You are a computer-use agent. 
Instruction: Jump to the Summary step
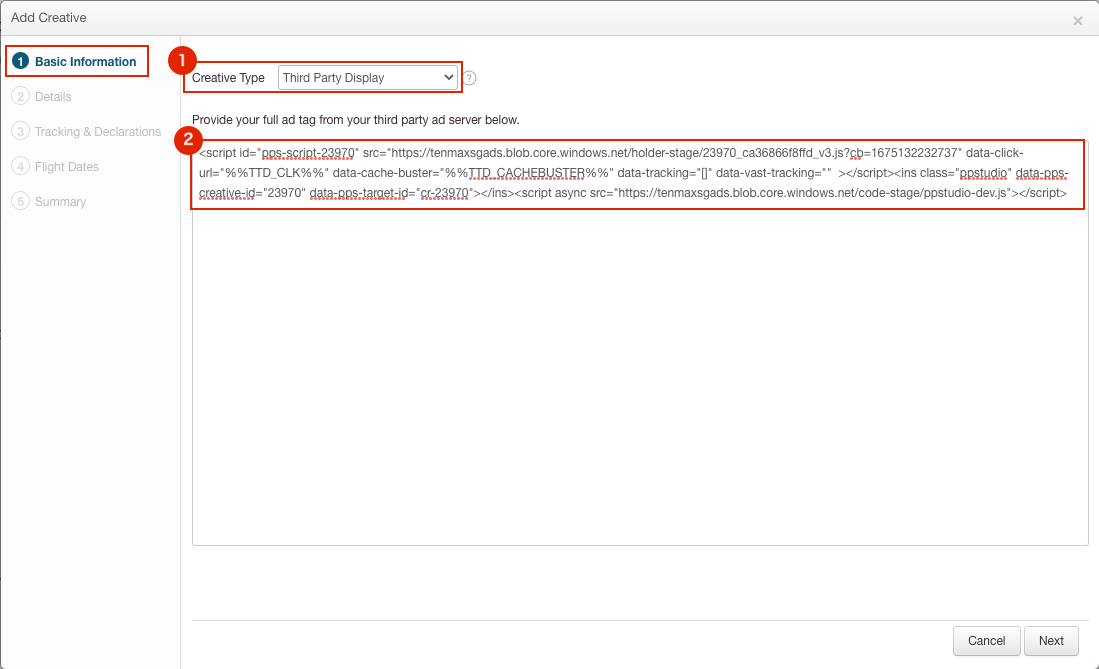tap(60, 202)
